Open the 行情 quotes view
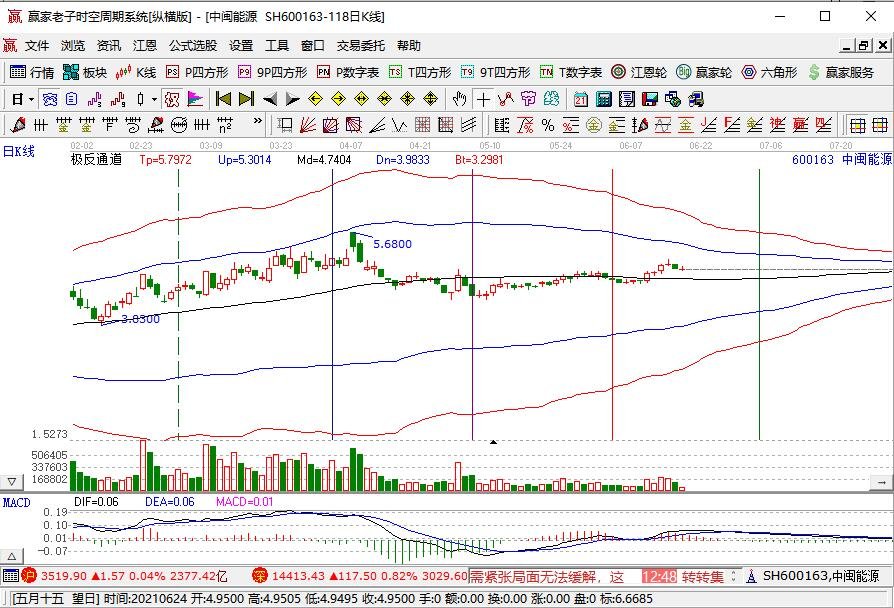The image size is (894, 608). click(32, 72)
